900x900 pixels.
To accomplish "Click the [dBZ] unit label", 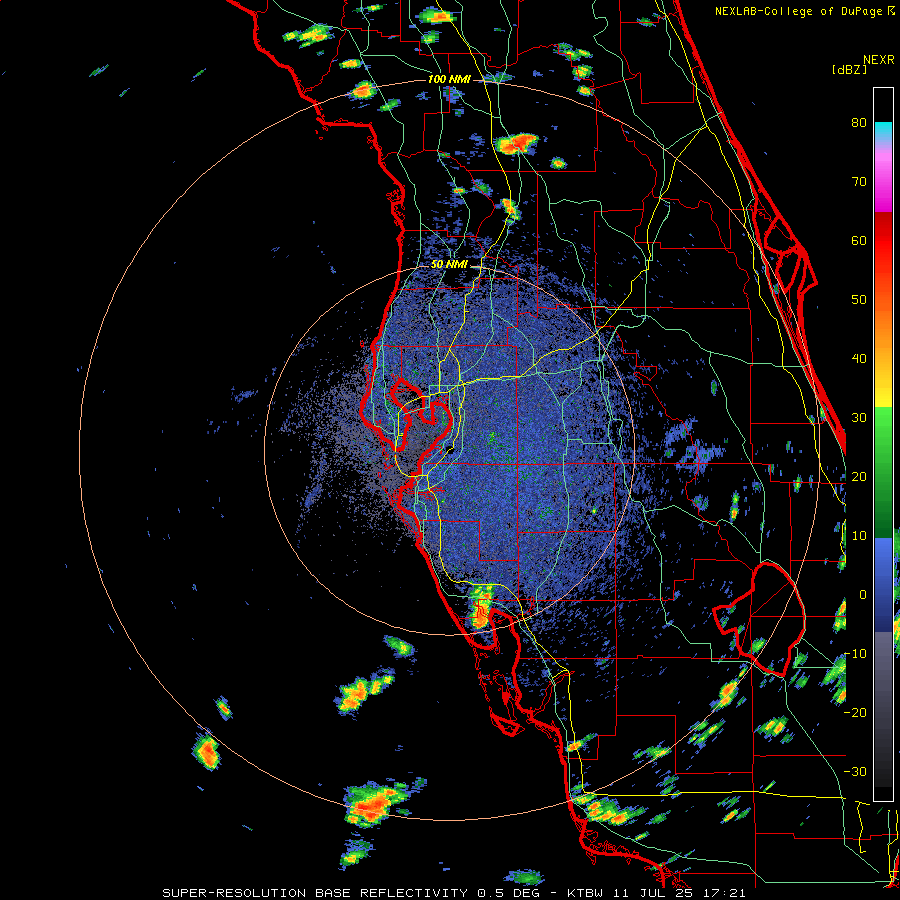I will tap(849, 69).
